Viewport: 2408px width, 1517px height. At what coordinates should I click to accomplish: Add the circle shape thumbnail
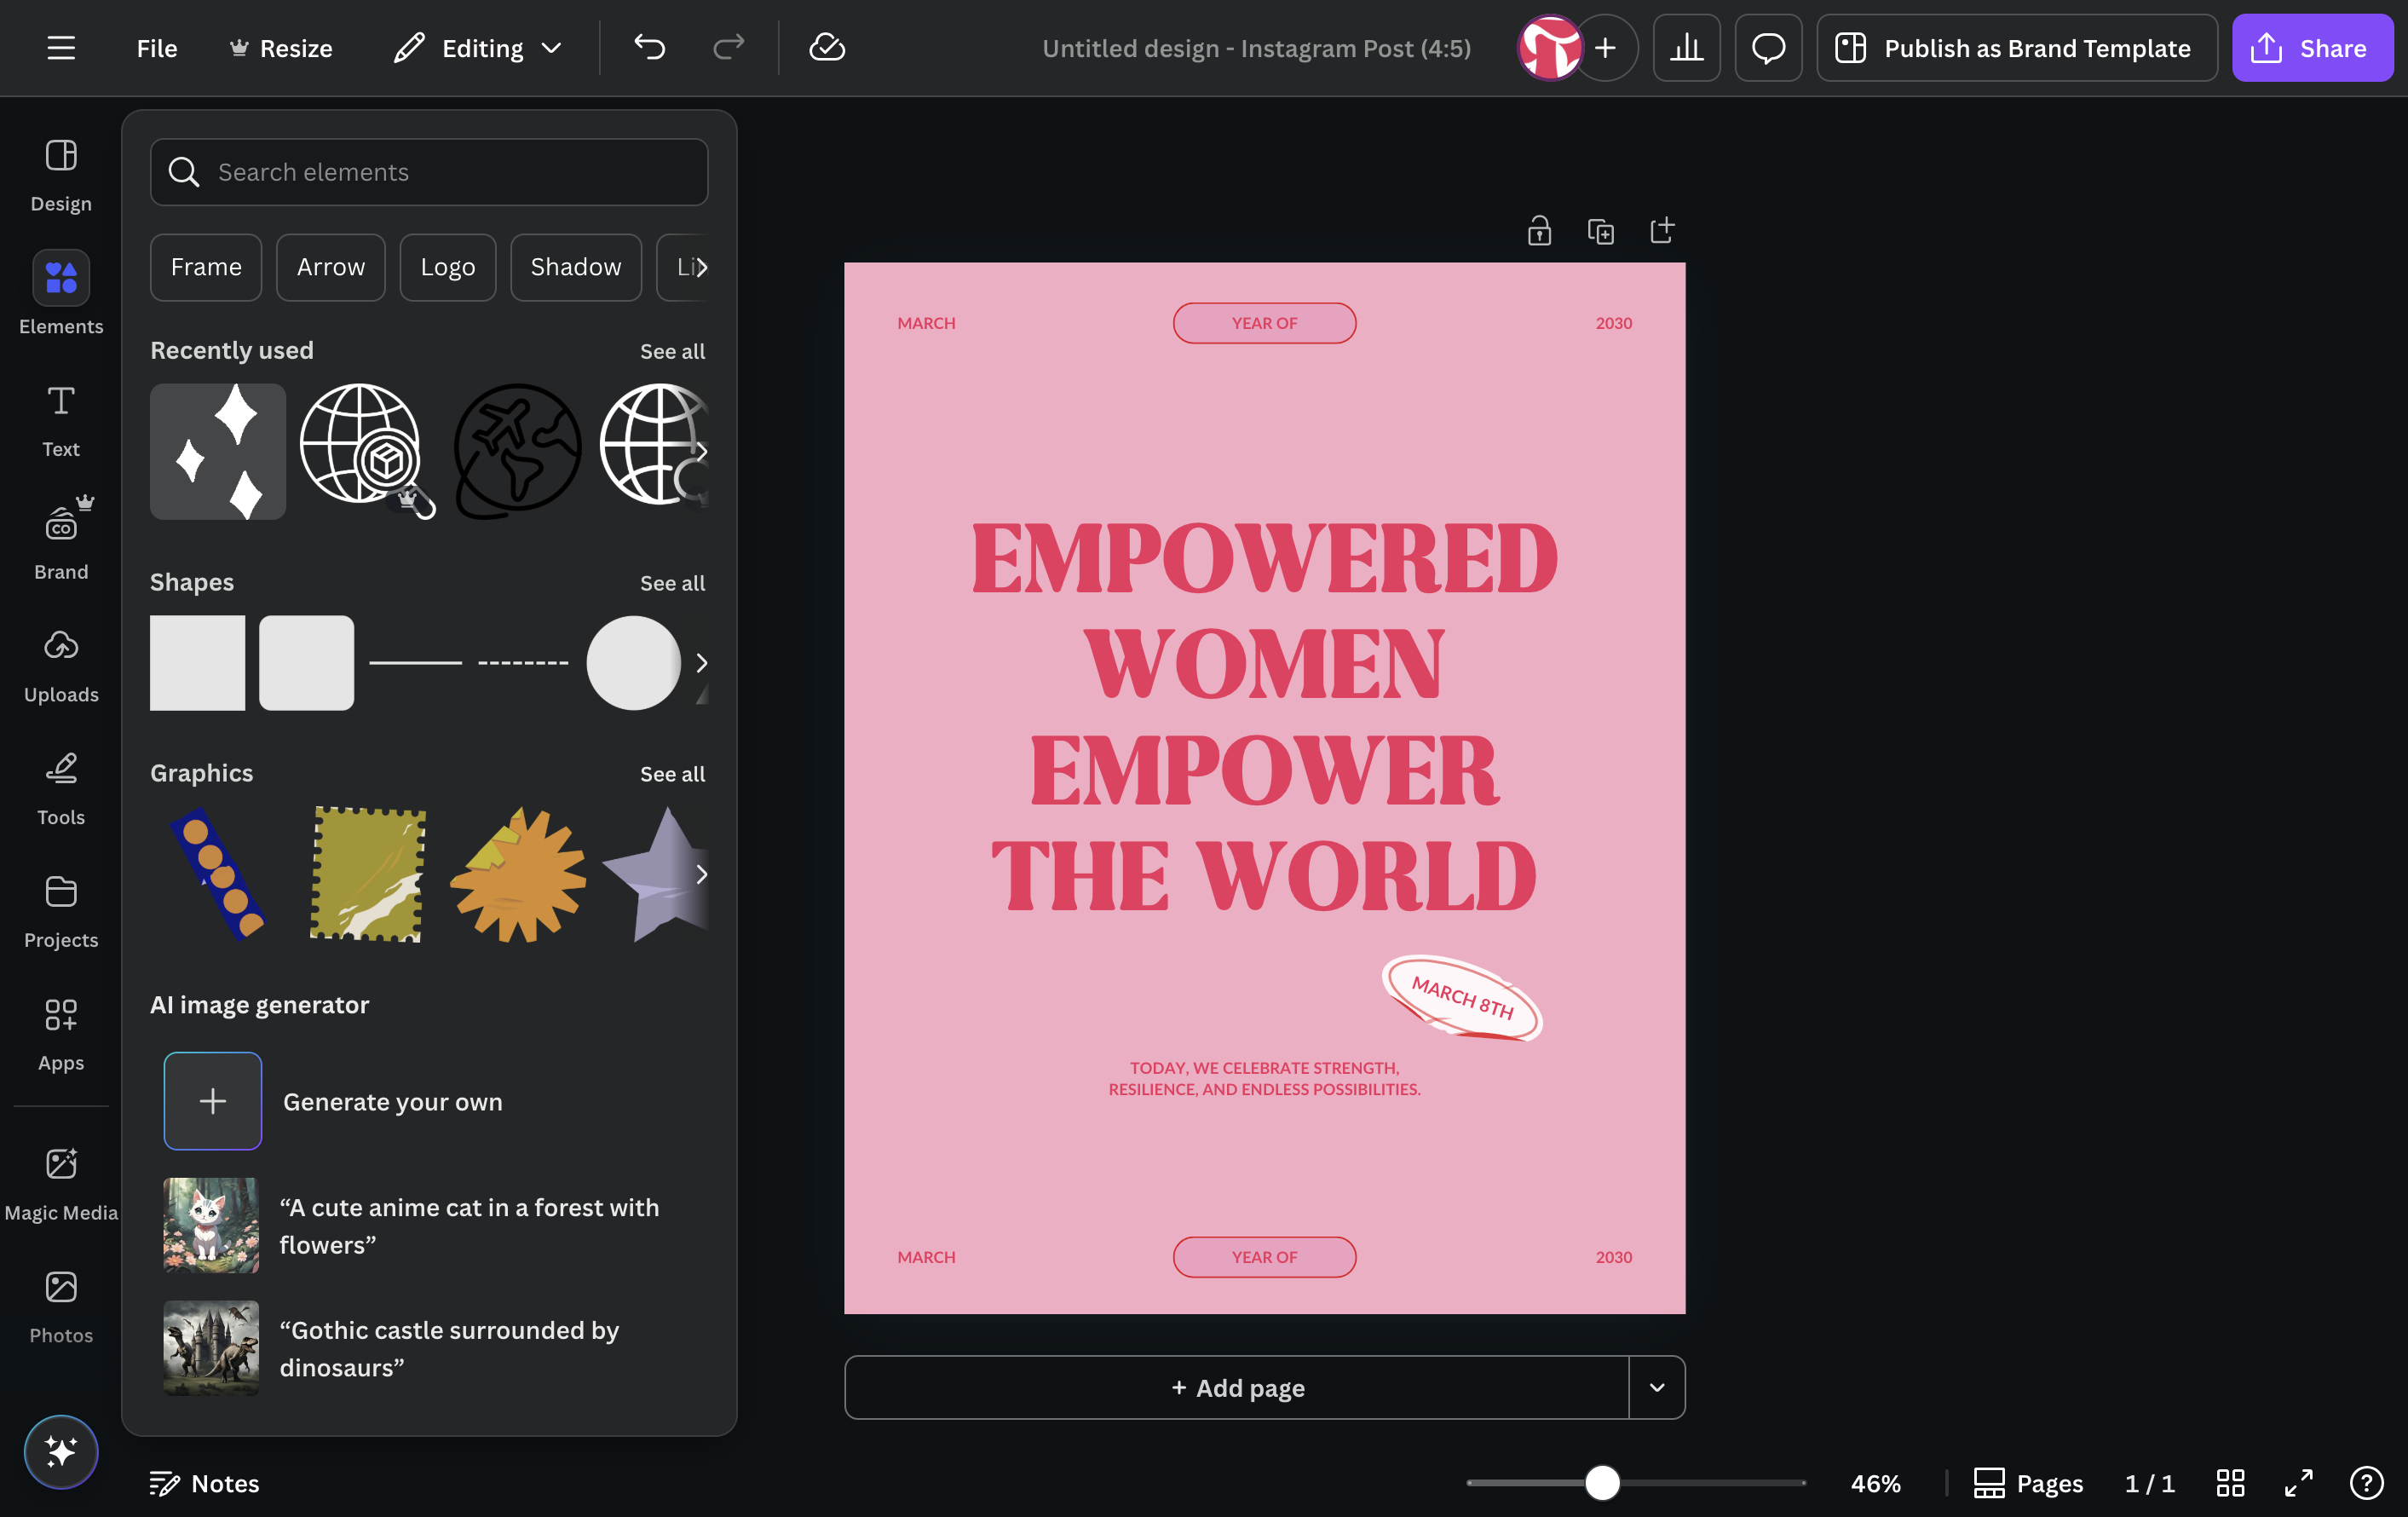[633, 662]
